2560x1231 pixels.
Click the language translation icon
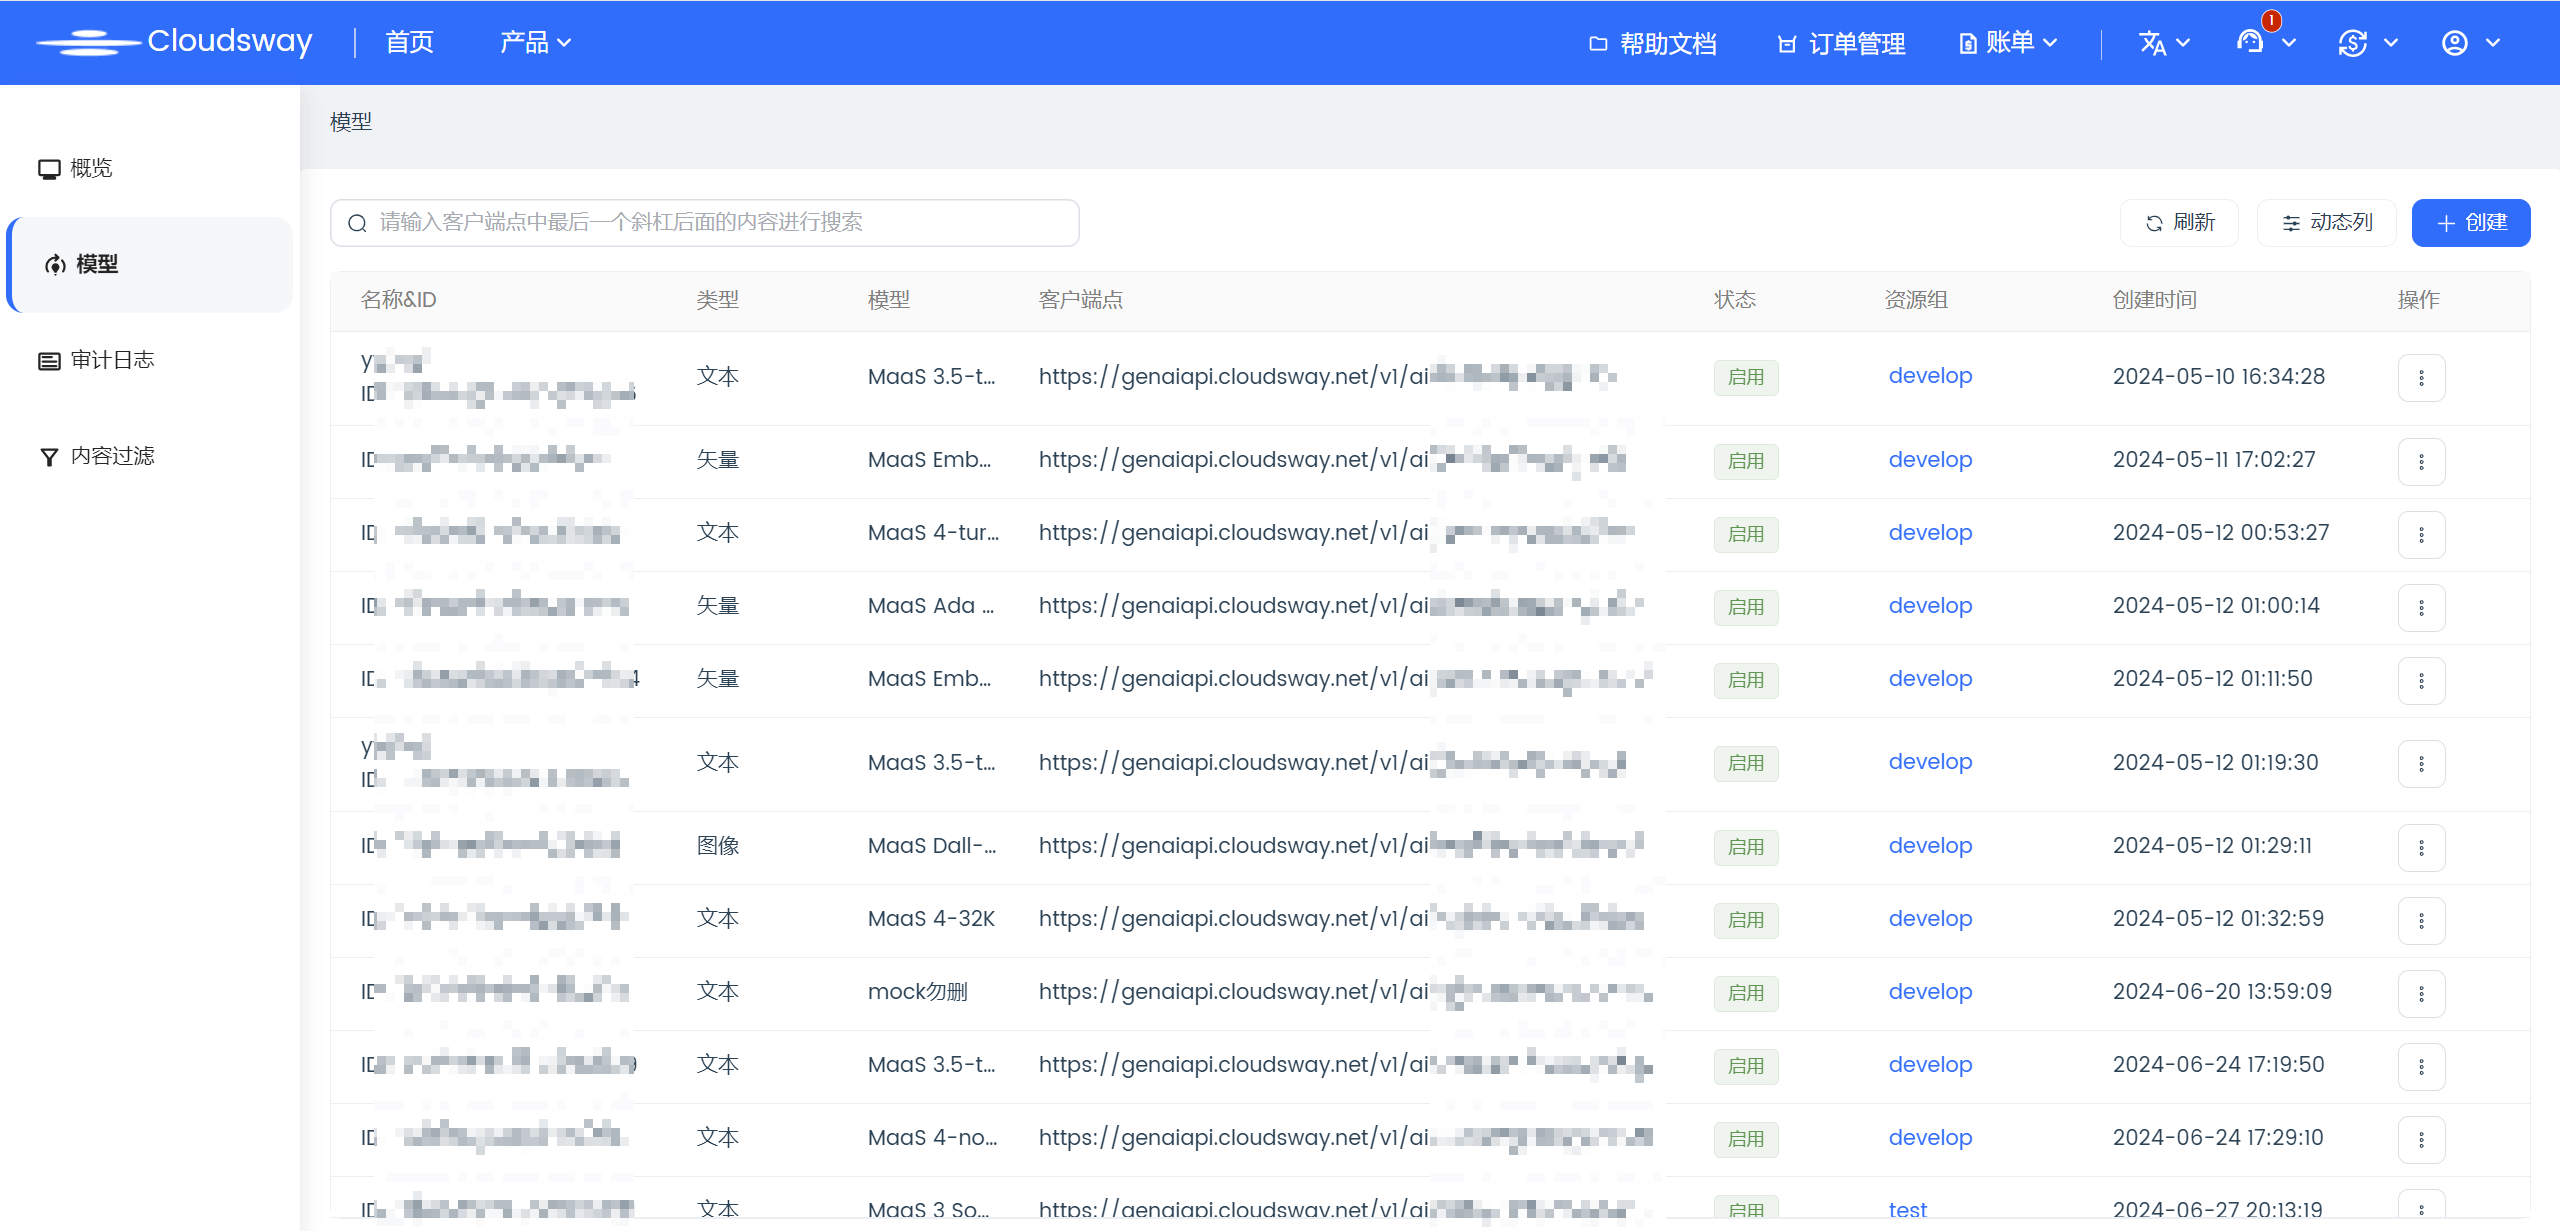[2152, 43]
